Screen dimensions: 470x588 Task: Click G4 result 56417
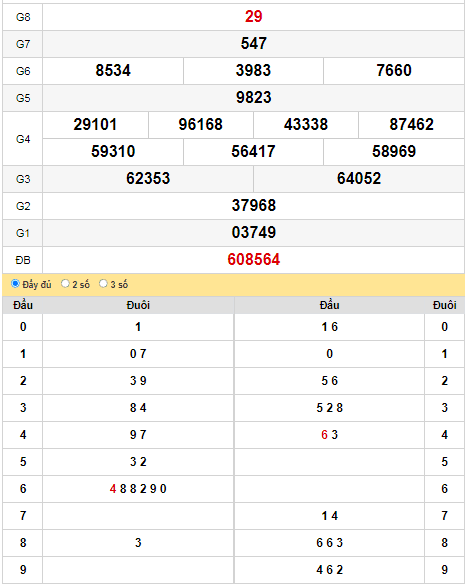(x=253, y=152)
